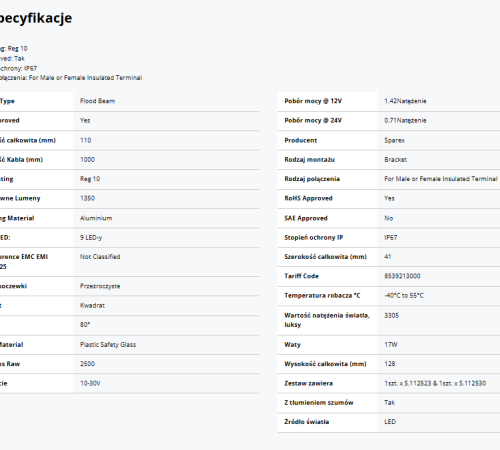
Task: Click the 'Reg 10' table value
Action: [90, 179]
